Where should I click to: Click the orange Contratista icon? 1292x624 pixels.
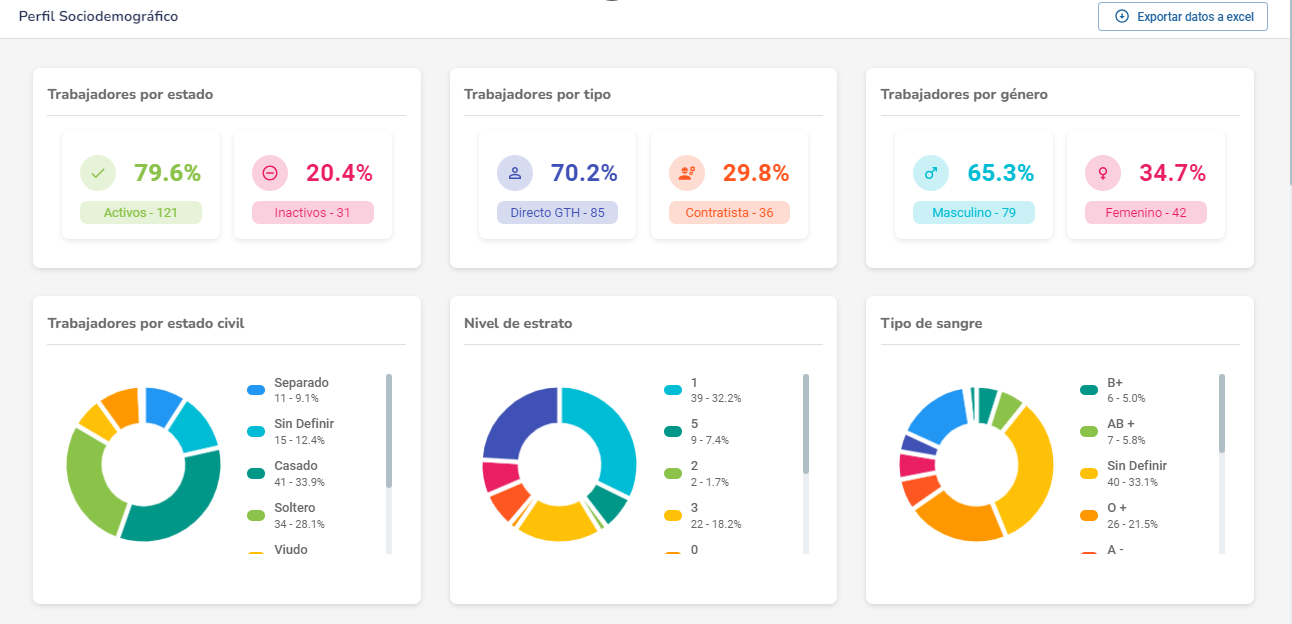coord(687,173)
